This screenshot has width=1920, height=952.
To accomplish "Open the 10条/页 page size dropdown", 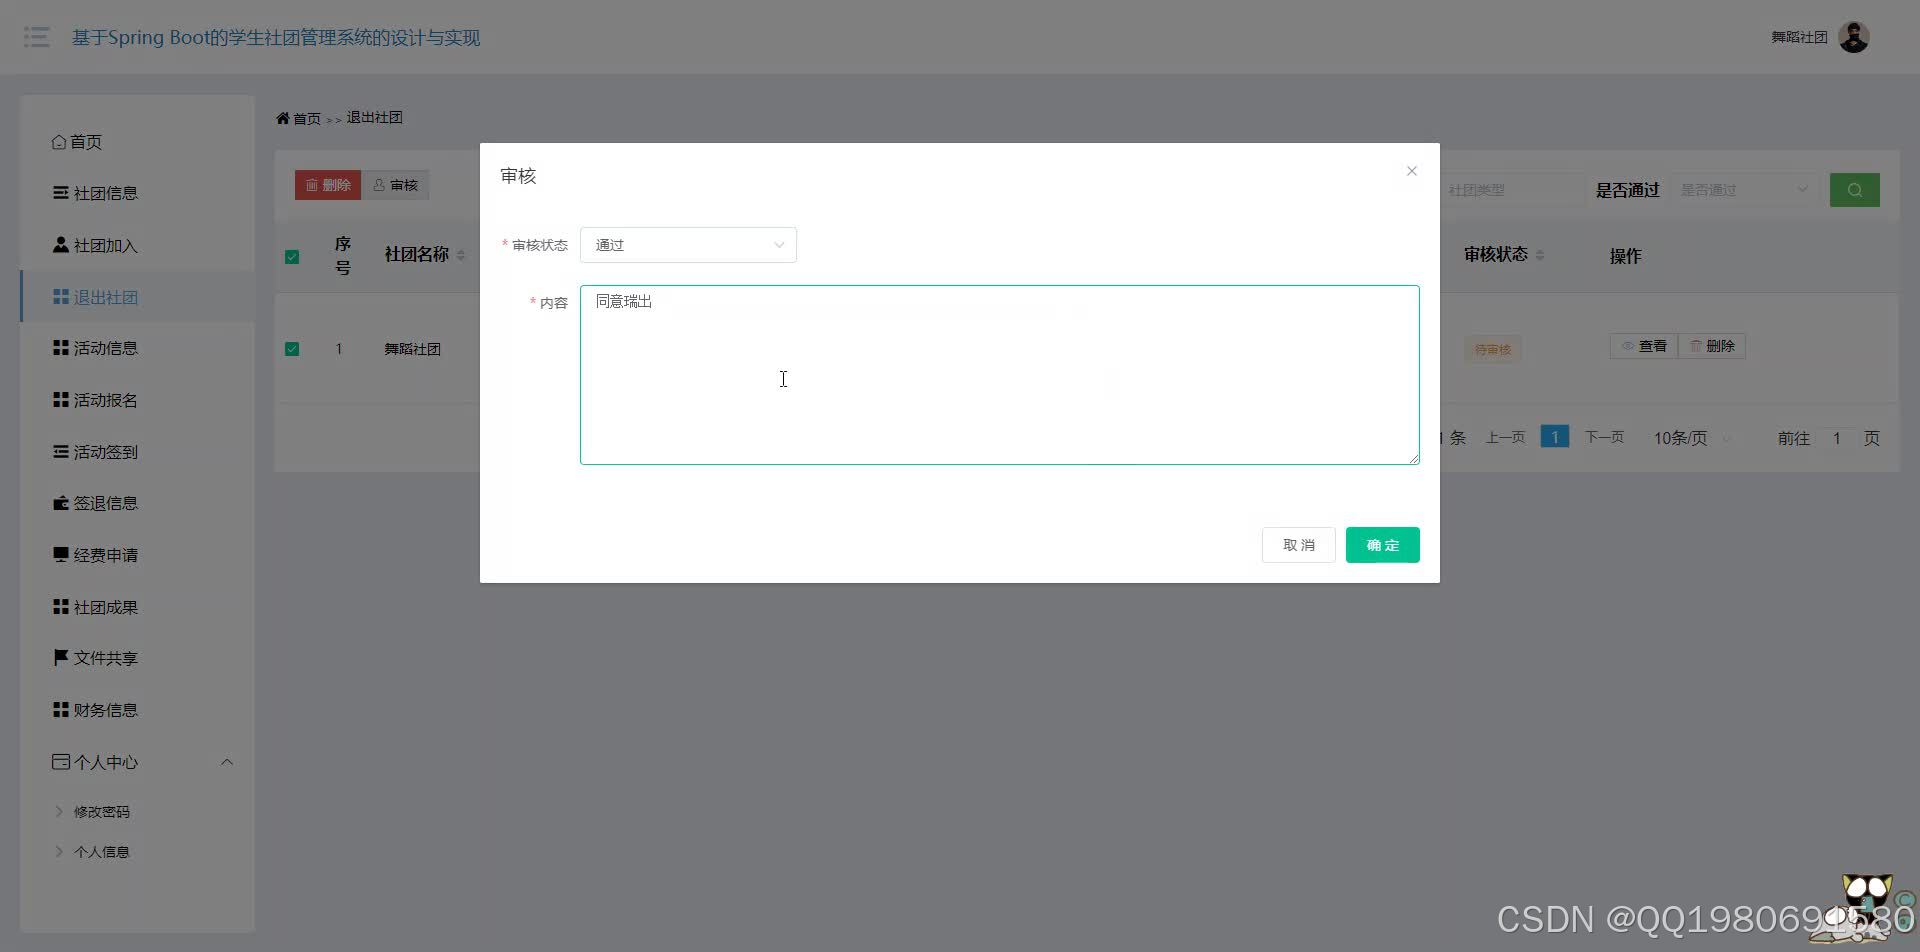I will tap(1692, 438).
